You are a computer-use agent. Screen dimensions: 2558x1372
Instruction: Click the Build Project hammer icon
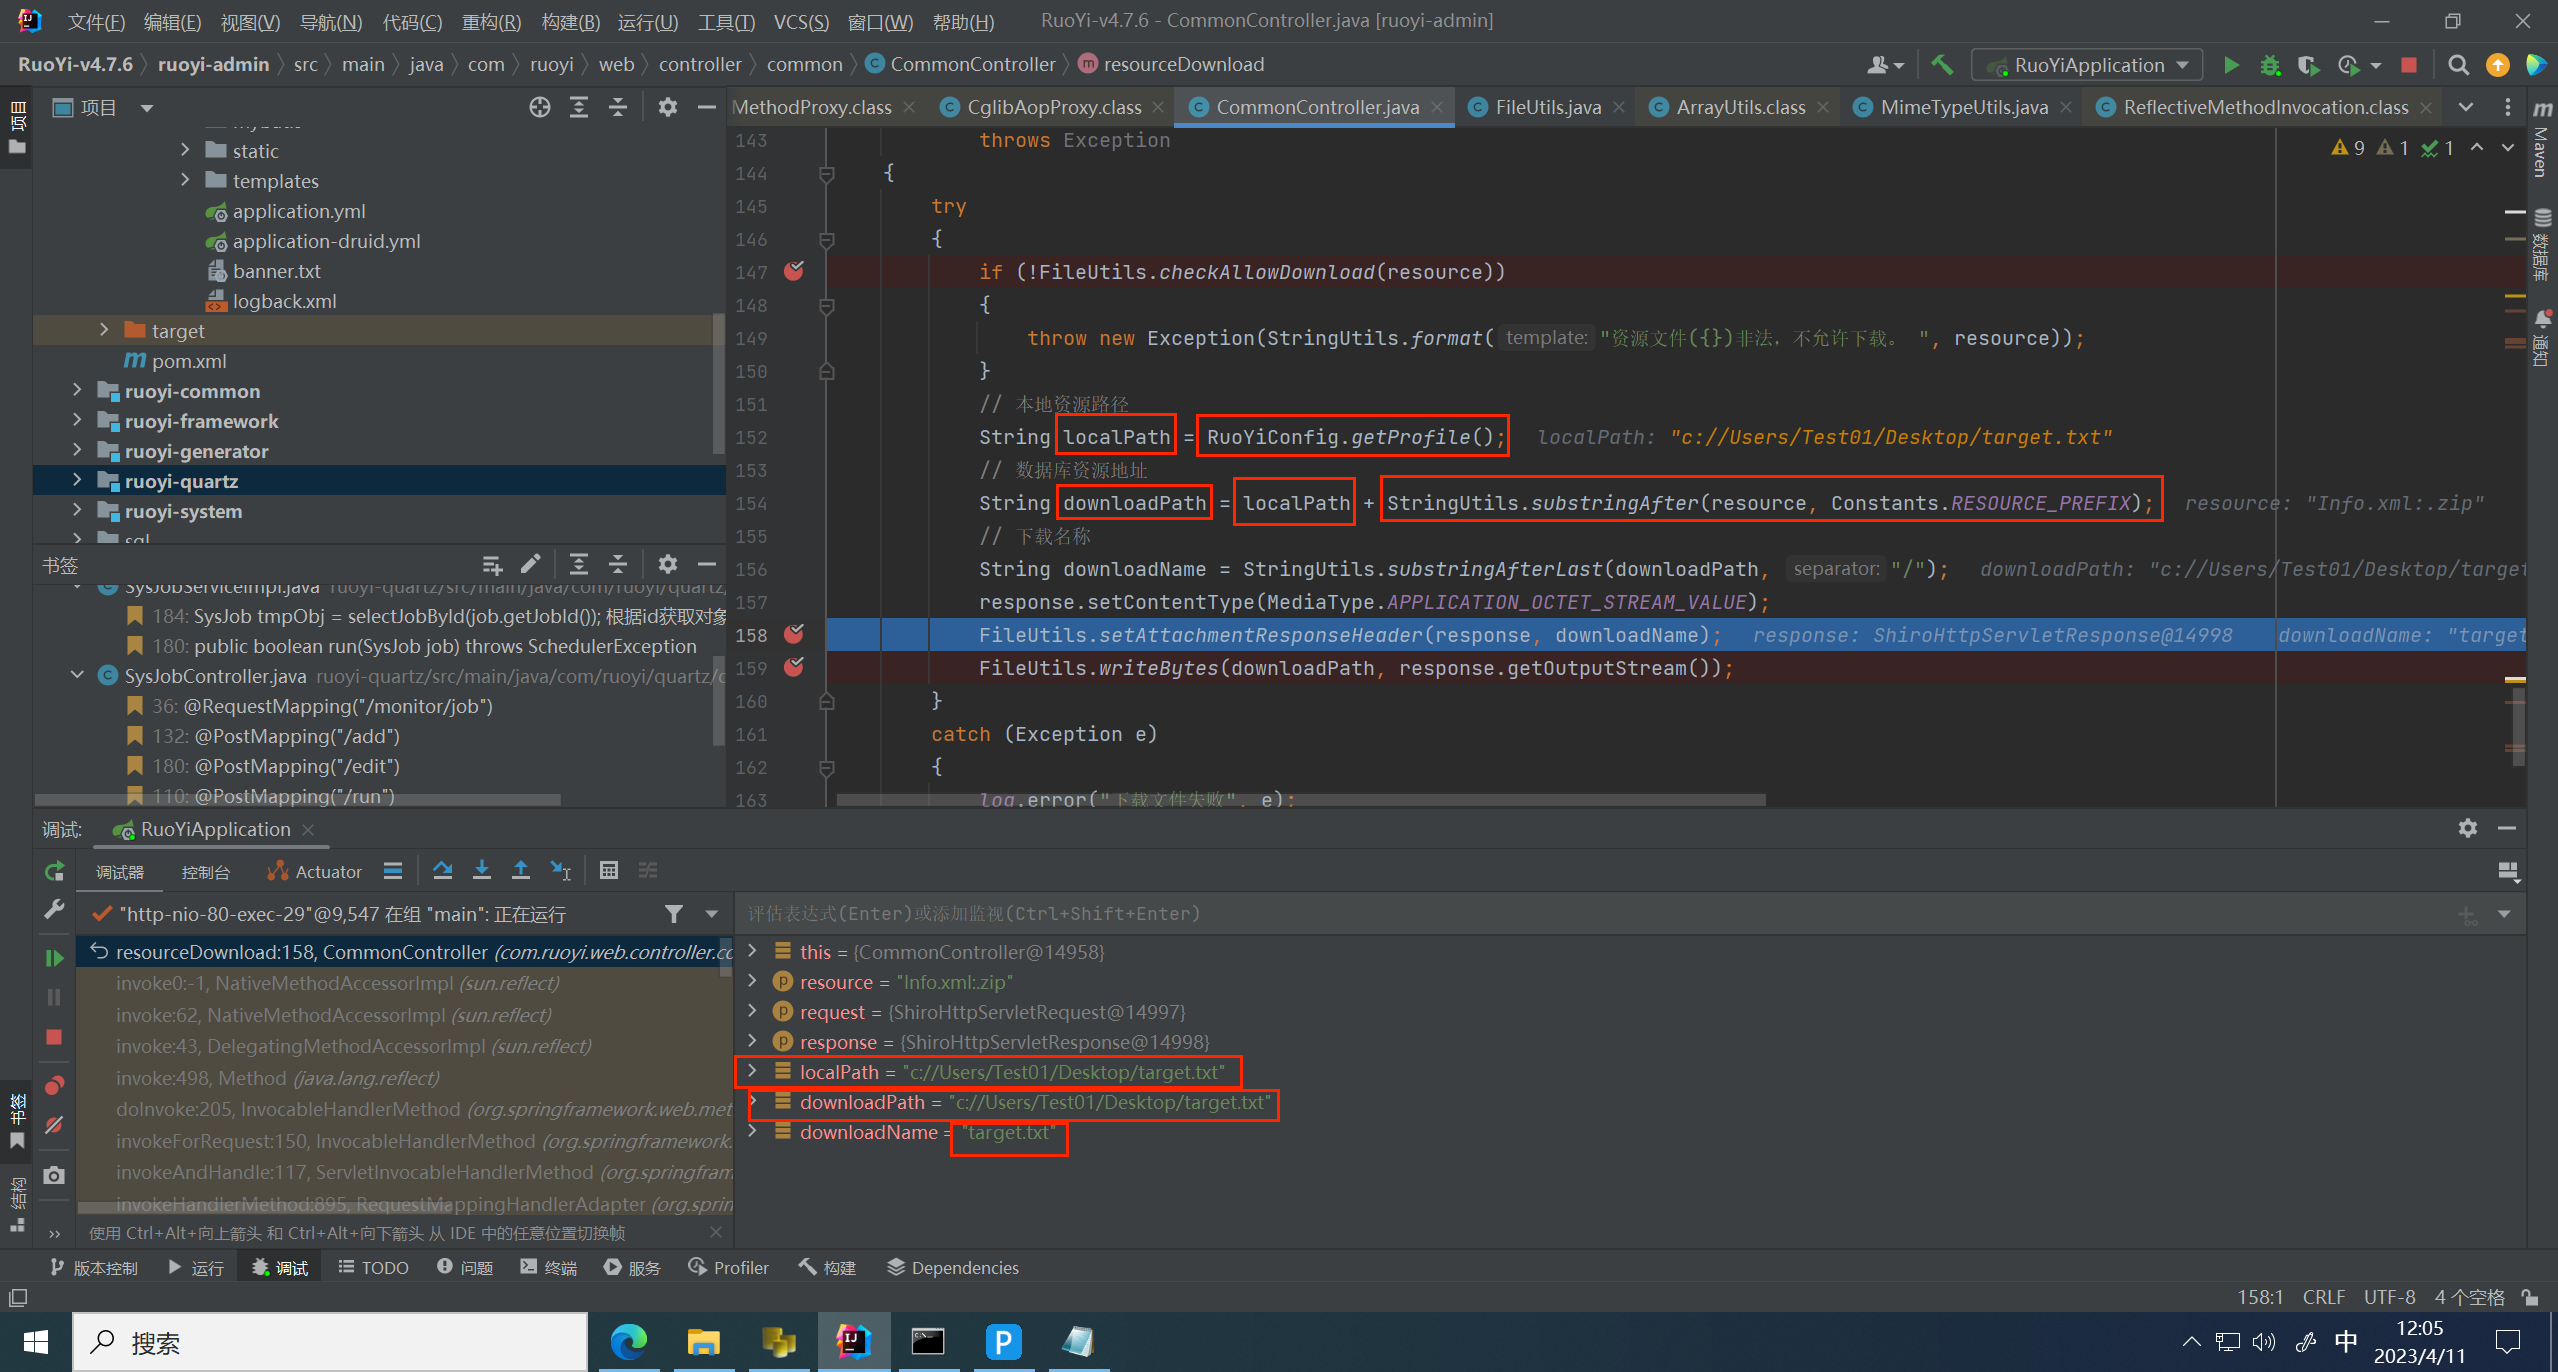1942,65
